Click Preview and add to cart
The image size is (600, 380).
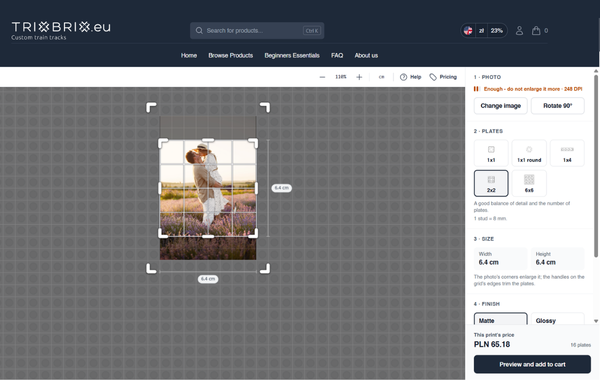(532, 364)
